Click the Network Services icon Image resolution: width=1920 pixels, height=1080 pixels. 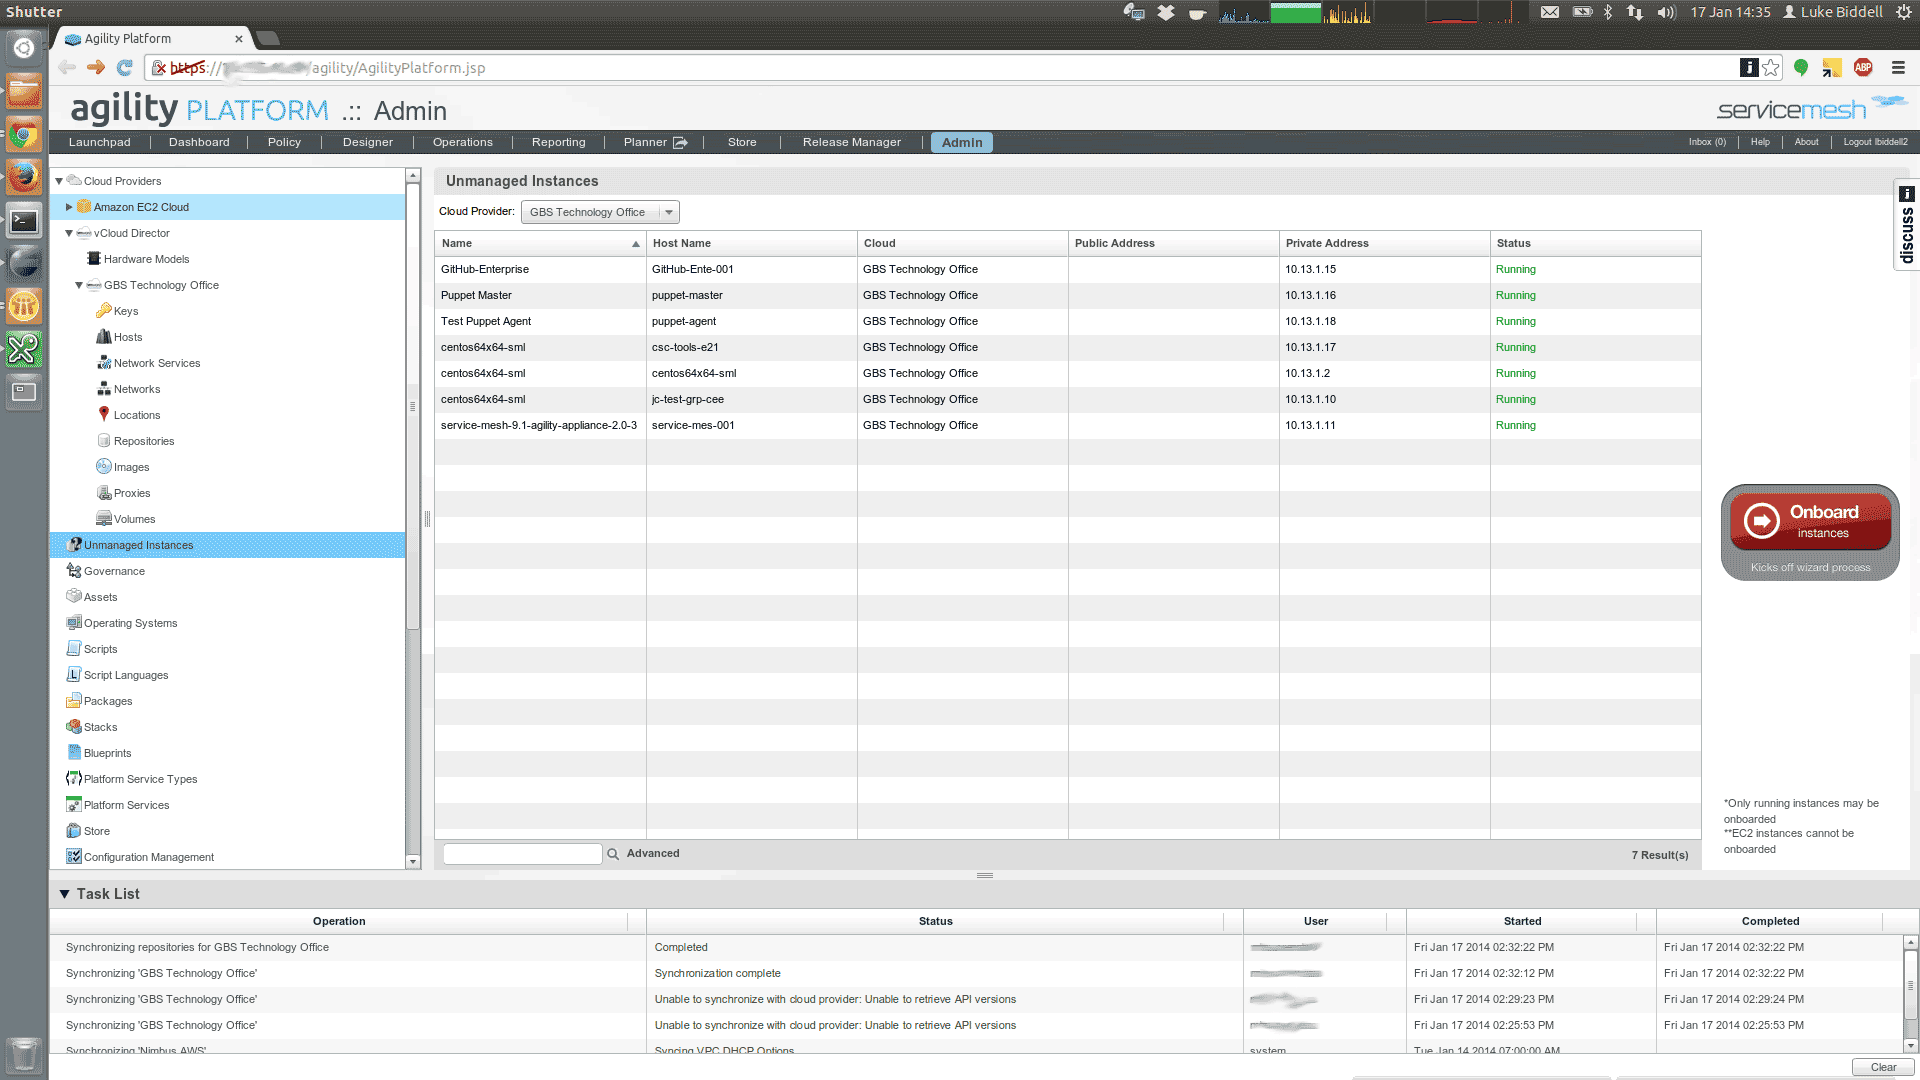tap(103, 363)
